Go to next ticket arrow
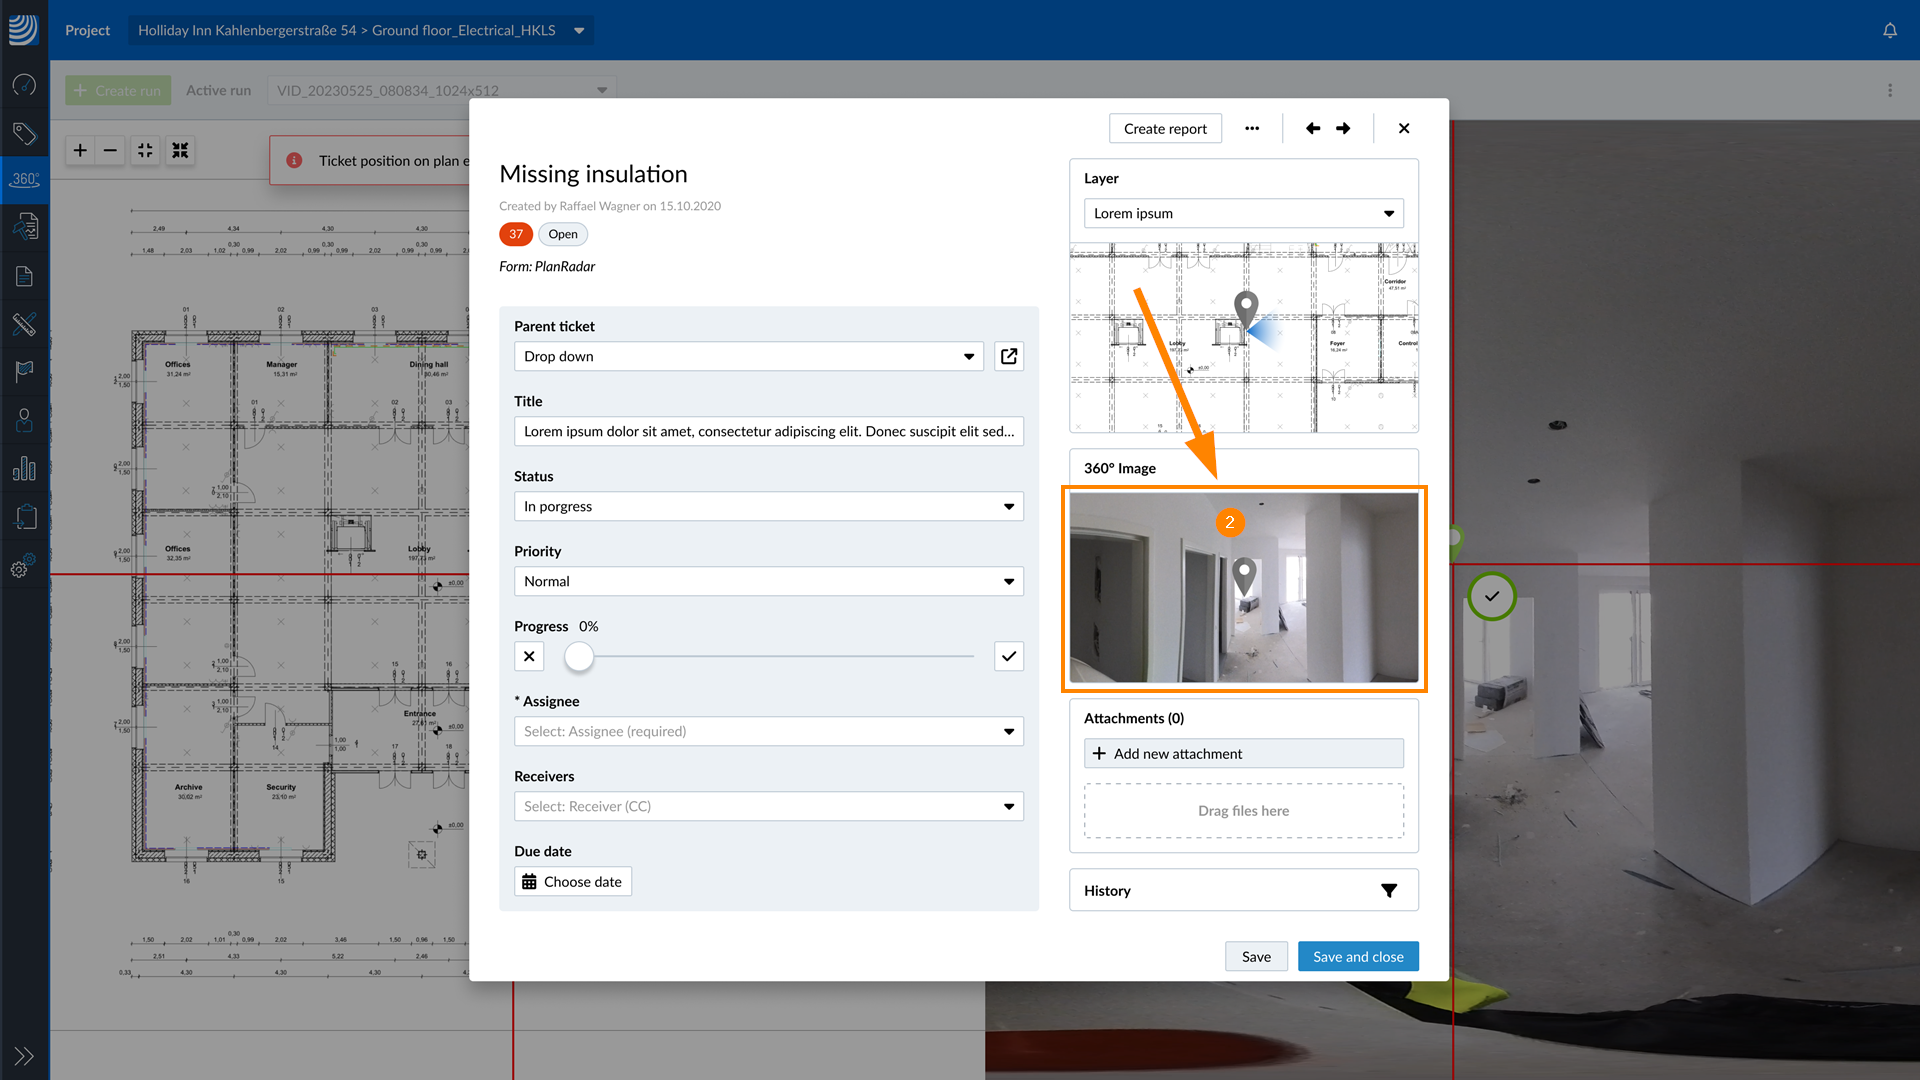1920x1080 pixels. [1343, 128]
